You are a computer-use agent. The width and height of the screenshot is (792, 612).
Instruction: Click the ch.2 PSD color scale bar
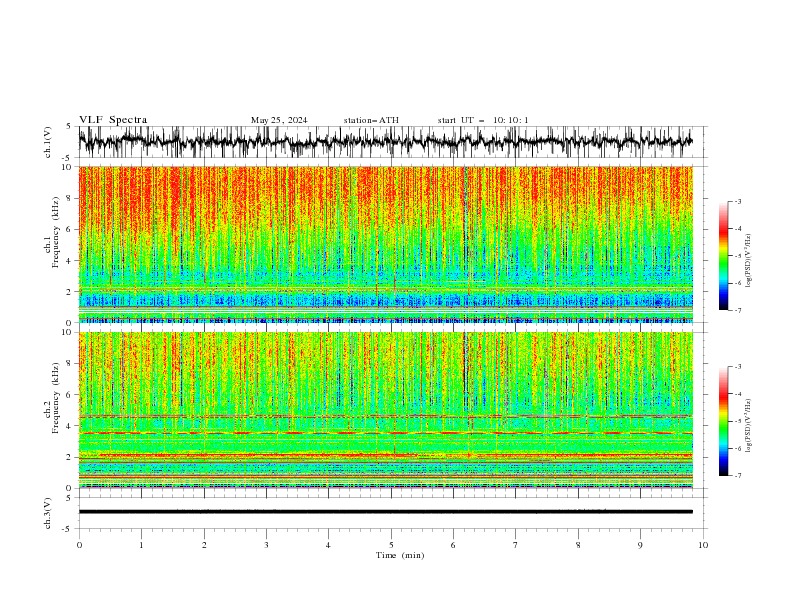click(723, 421)
